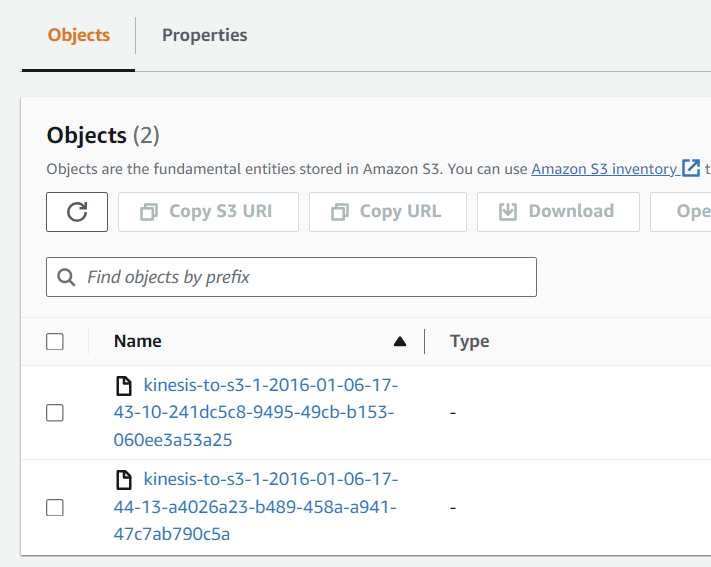Click the Type column header
The height and width of the screenshot is (567, 711).
coord(469,342)
